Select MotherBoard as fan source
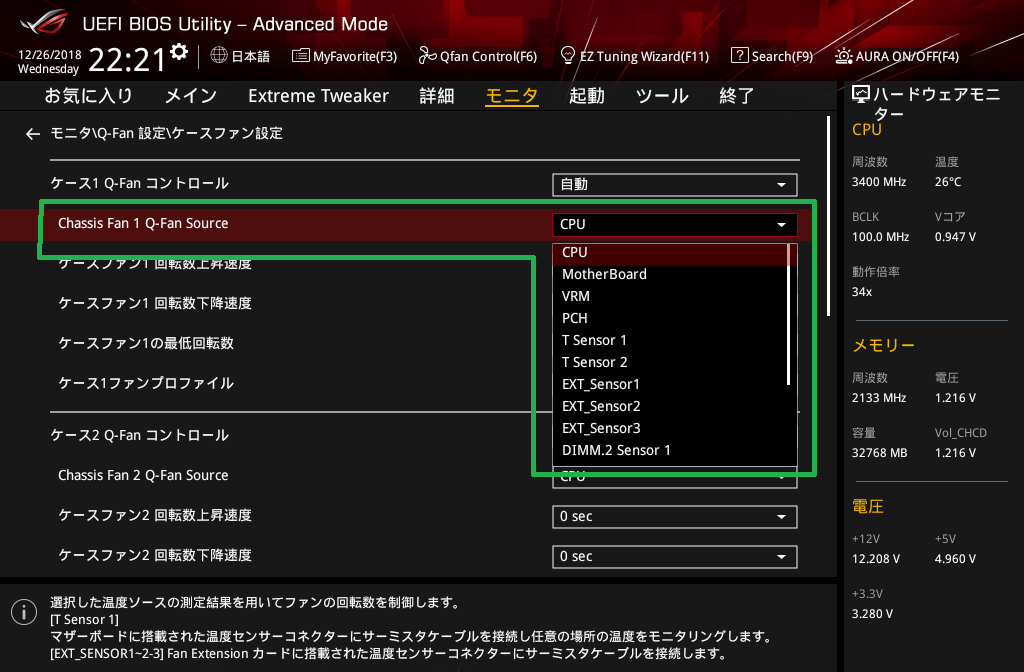 point(670,274)
